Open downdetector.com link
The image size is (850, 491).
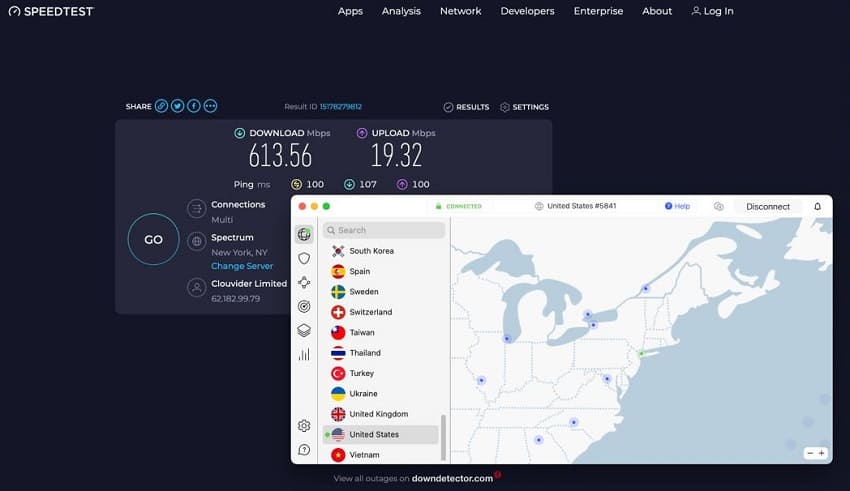pos(452,479)
